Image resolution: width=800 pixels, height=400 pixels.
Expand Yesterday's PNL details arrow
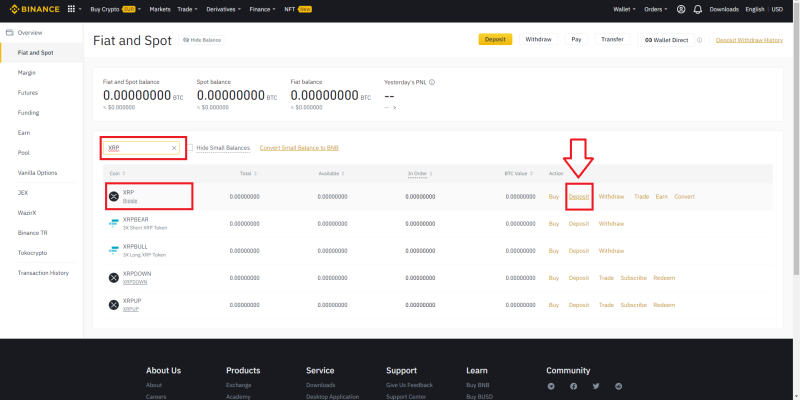tap(394, 108)
